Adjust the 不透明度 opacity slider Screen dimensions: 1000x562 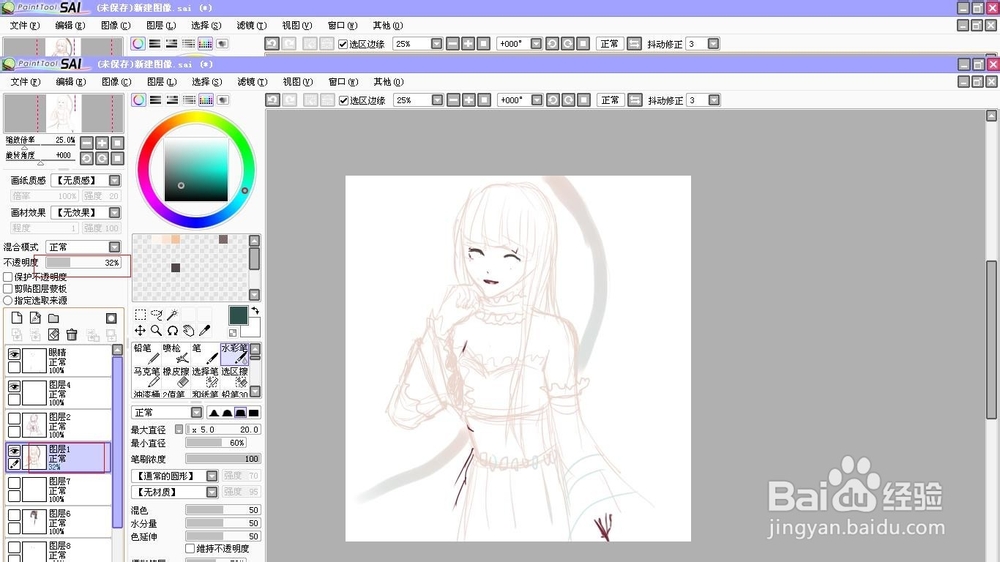[83, 262]
